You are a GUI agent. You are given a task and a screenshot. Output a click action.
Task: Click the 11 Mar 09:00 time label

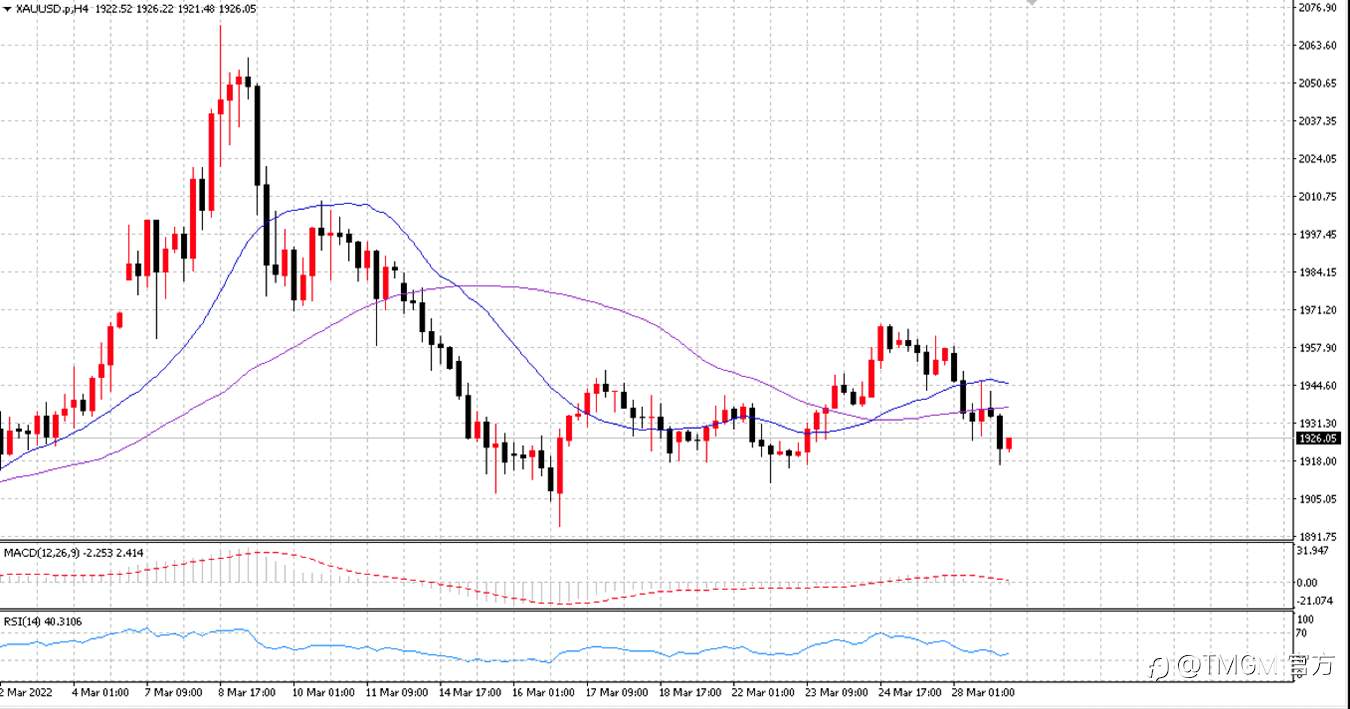point(397,692)
